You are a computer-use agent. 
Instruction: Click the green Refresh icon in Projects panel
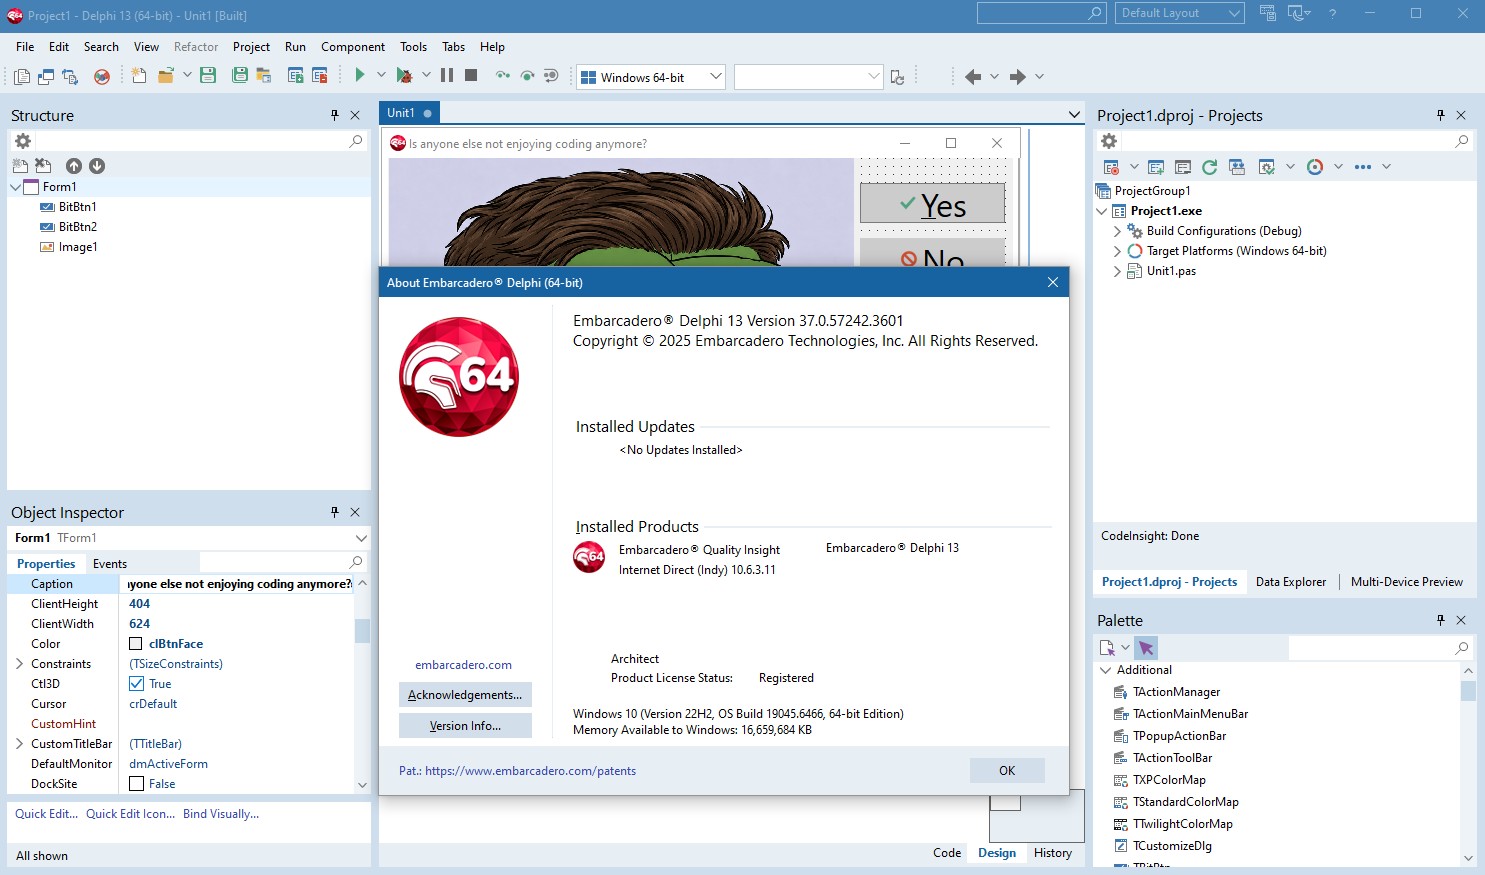pos(1209,167)
